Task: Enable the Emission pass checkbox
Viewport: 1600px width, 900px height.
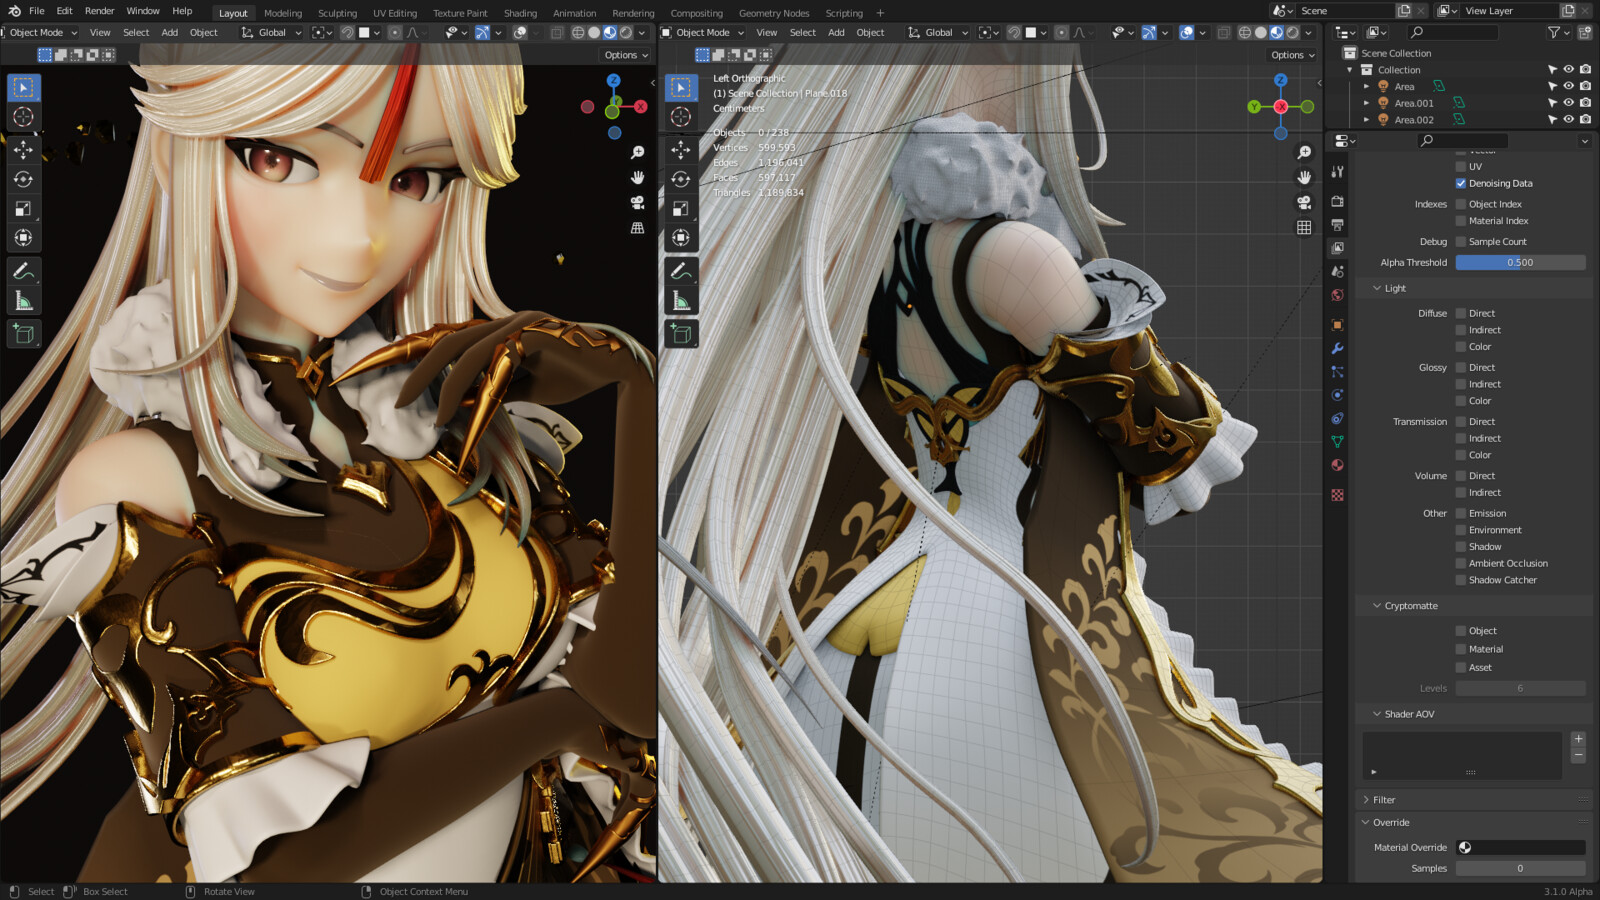Action: point(1461,513)
